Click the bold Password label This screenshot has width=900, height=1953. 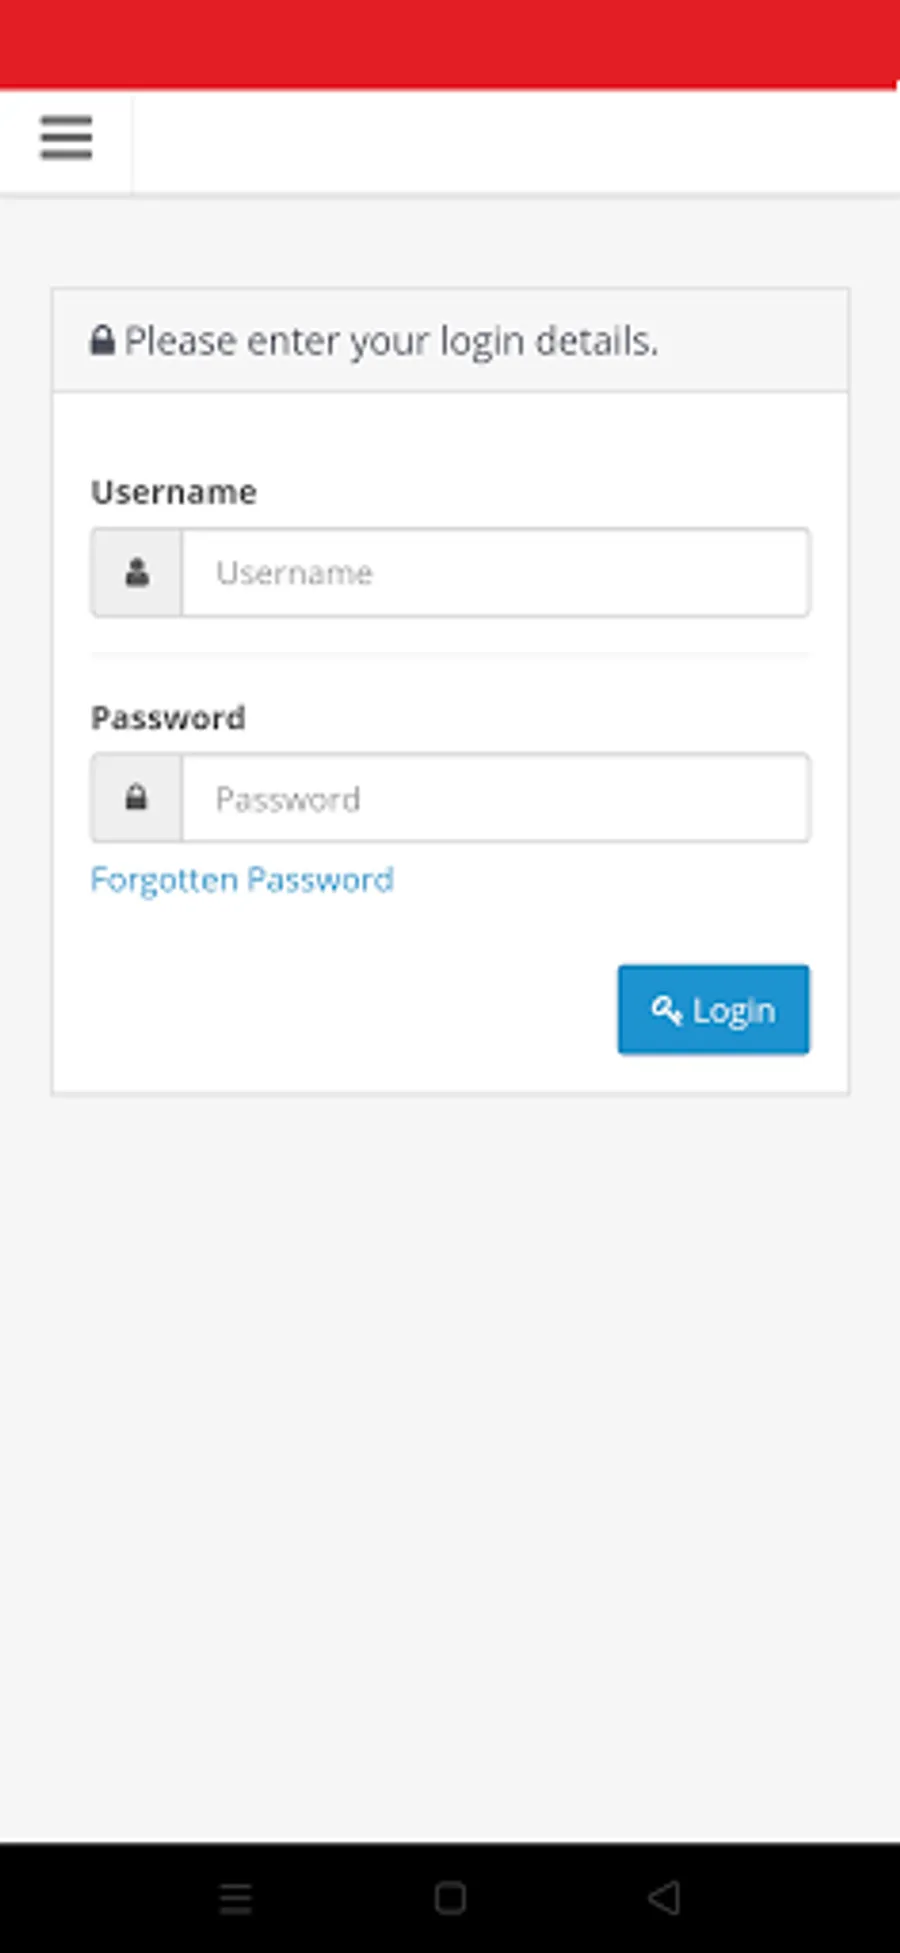168,718
